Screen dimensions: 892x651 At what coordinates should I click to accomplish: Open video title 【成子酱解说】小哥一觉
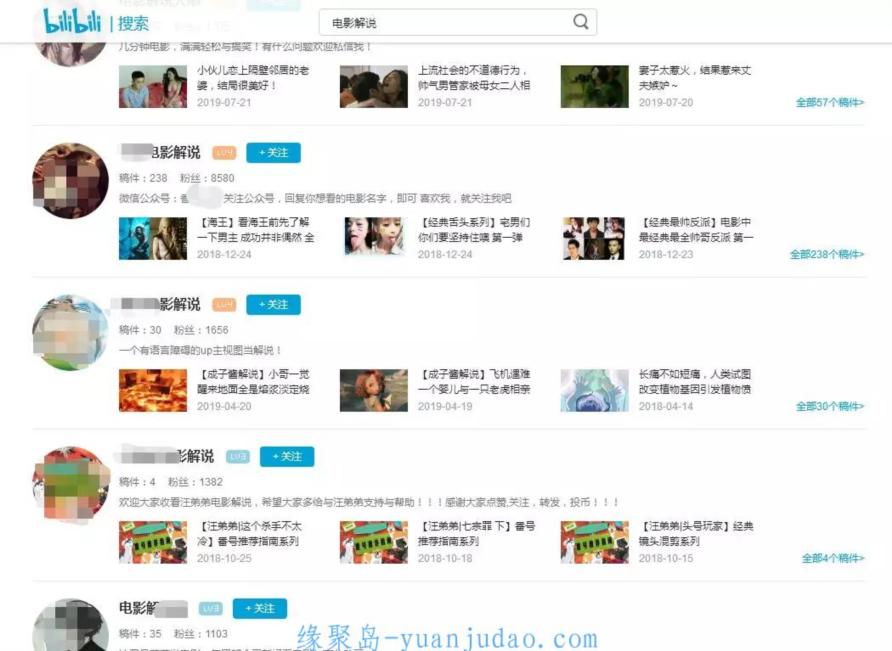coord(253,381)
